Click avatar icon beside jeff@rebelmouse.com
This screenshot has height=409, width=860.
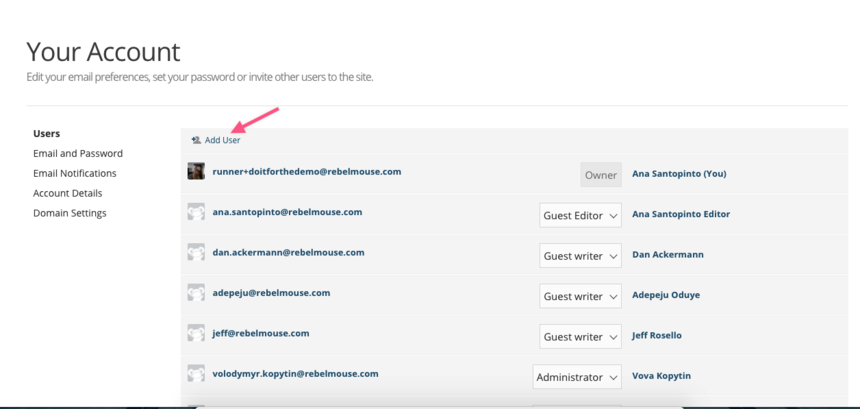pos(196,333)
